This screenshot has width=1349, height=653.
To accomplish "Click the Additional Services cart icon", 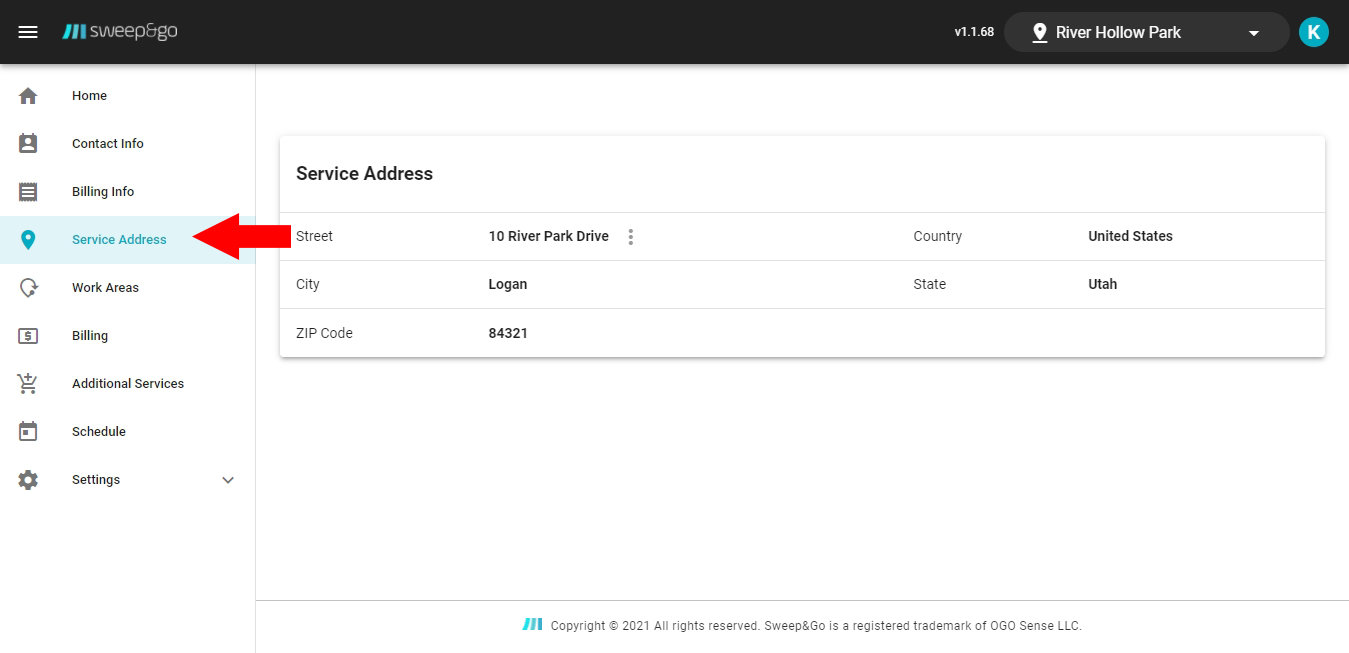I will [27, 383].
